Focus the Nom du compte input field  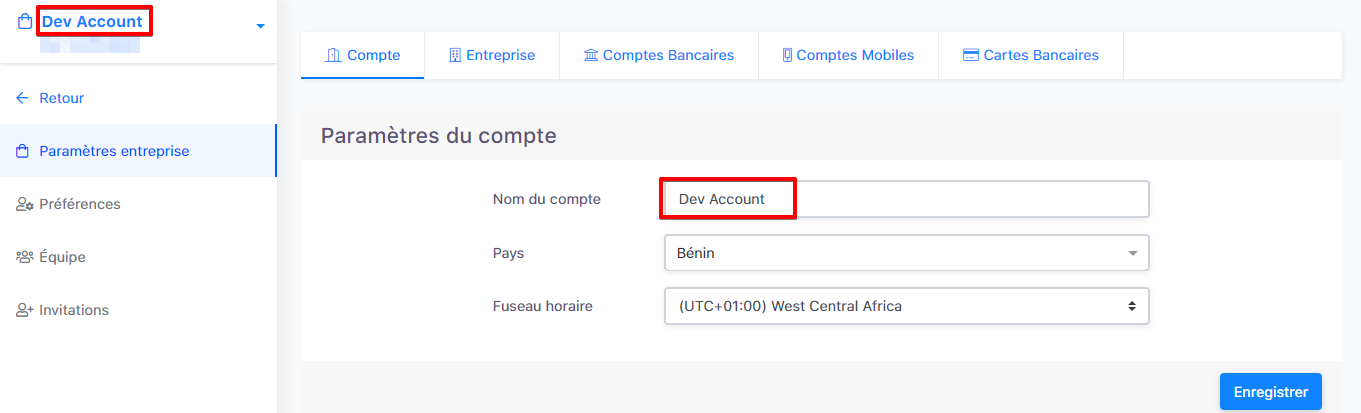tap(907, 199)
